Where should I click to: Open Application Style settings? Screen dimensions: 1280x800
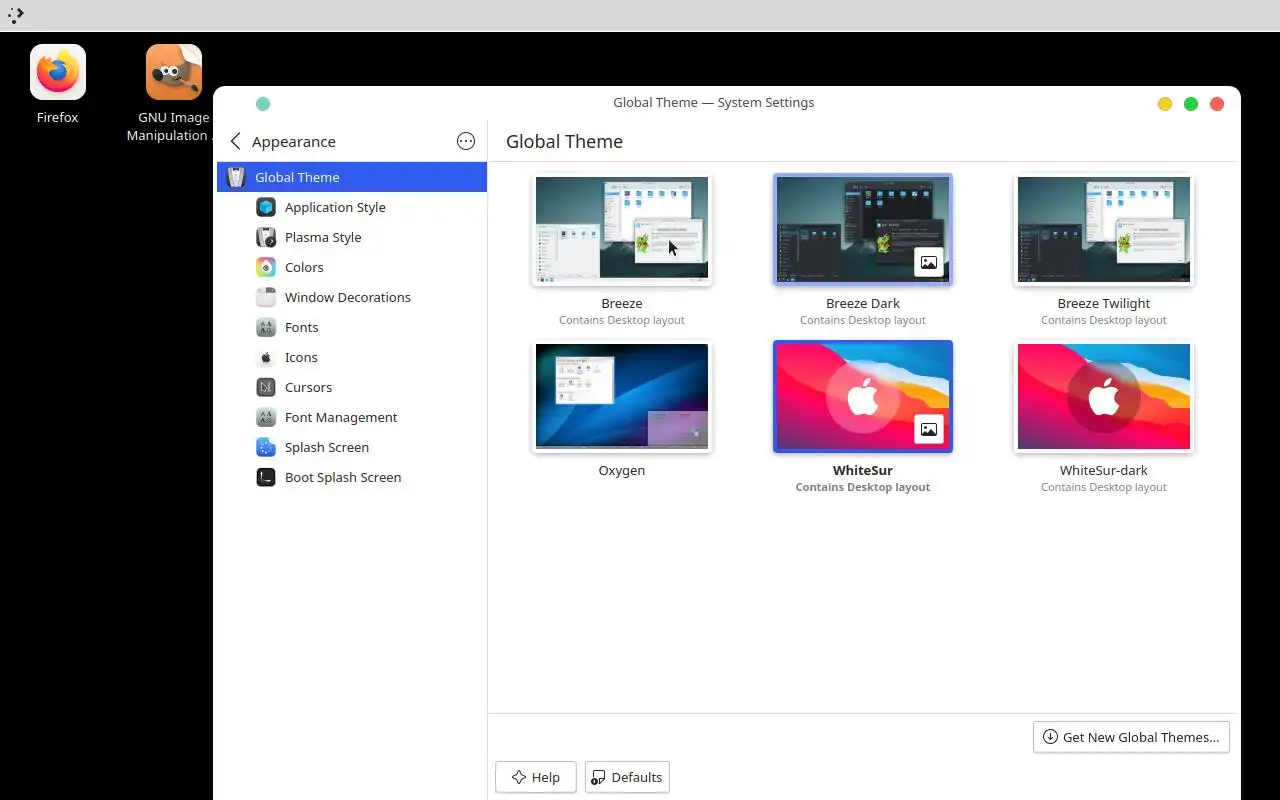click(352, 207)
